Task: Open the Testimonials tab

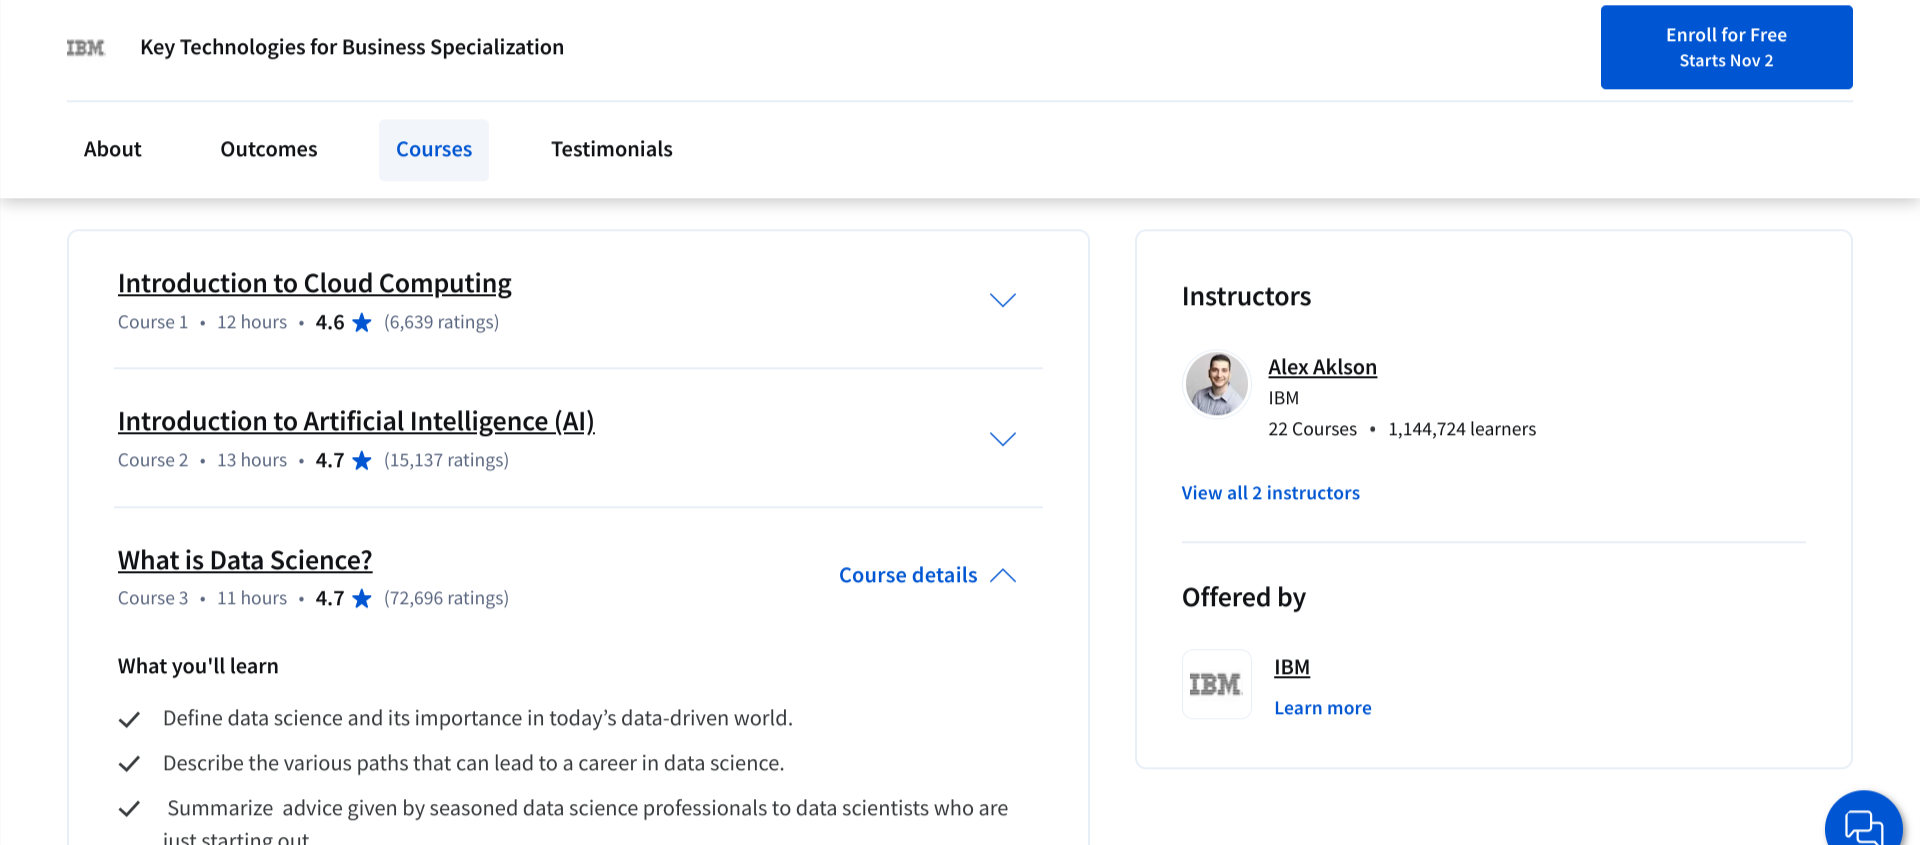Action: click(x=611, y=150)
